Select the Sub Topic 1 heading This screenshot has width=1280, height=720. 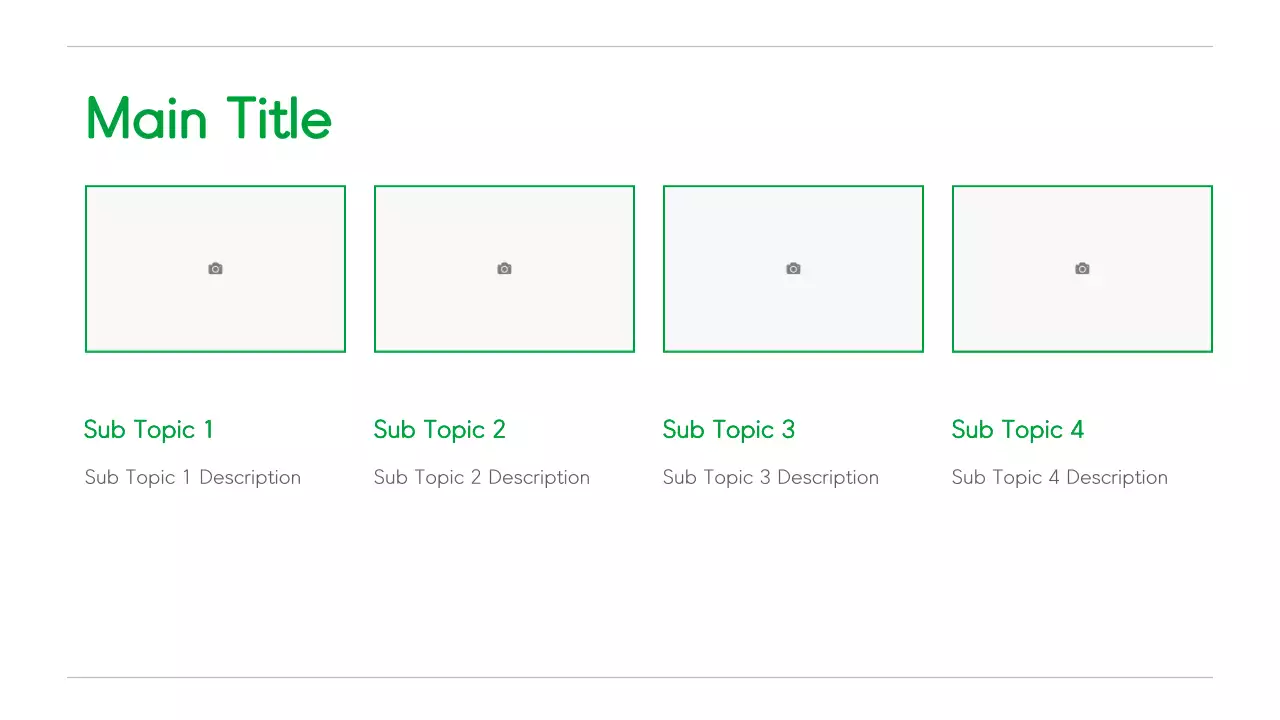click(x=149, y=430)
